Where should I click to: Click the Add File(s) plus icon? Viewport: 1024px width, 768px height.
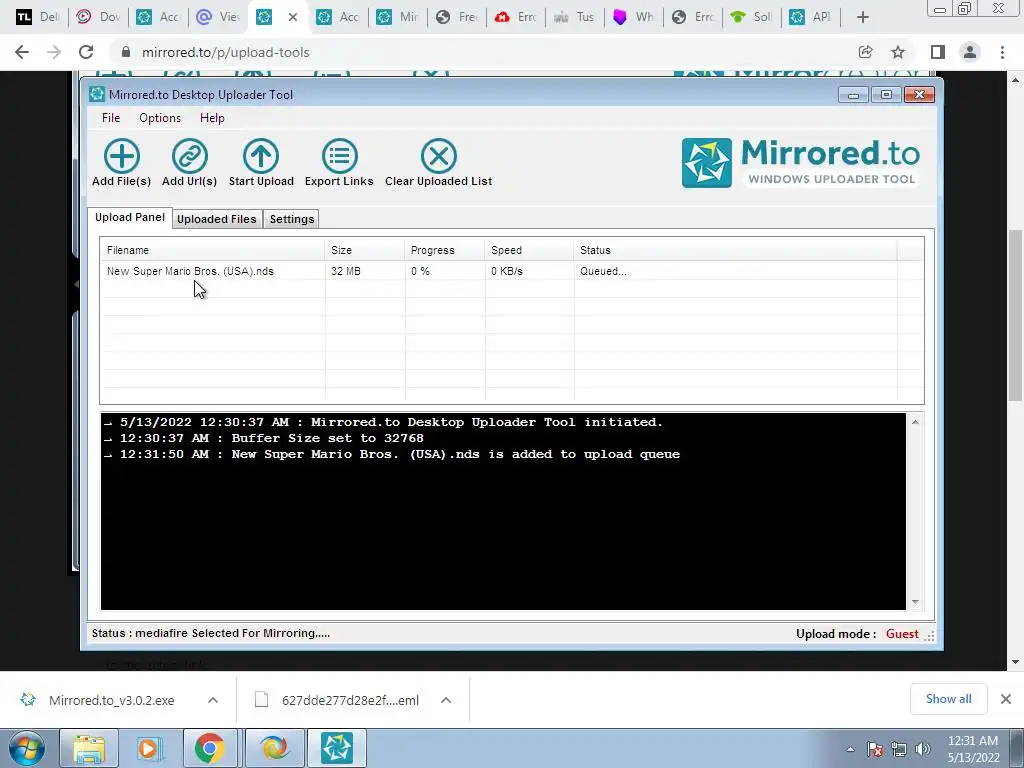point(121,156)
